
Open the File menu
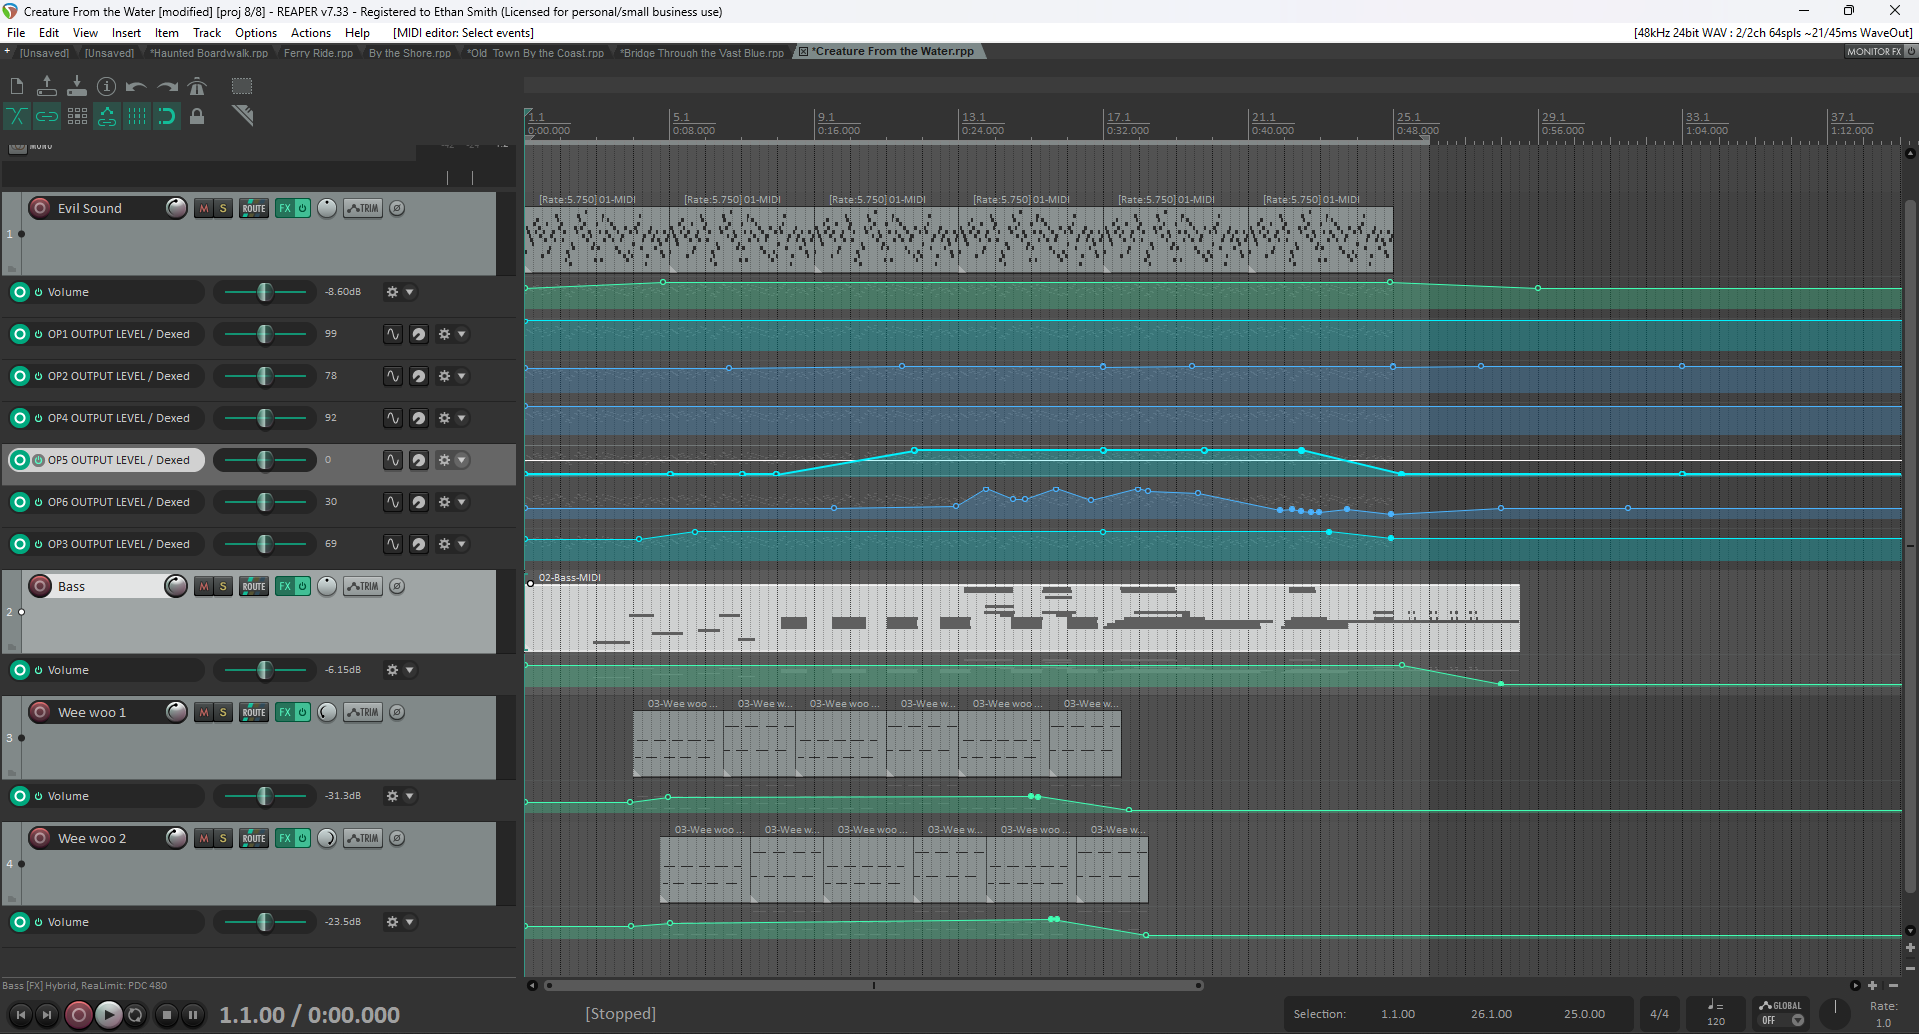pos(16,33)
